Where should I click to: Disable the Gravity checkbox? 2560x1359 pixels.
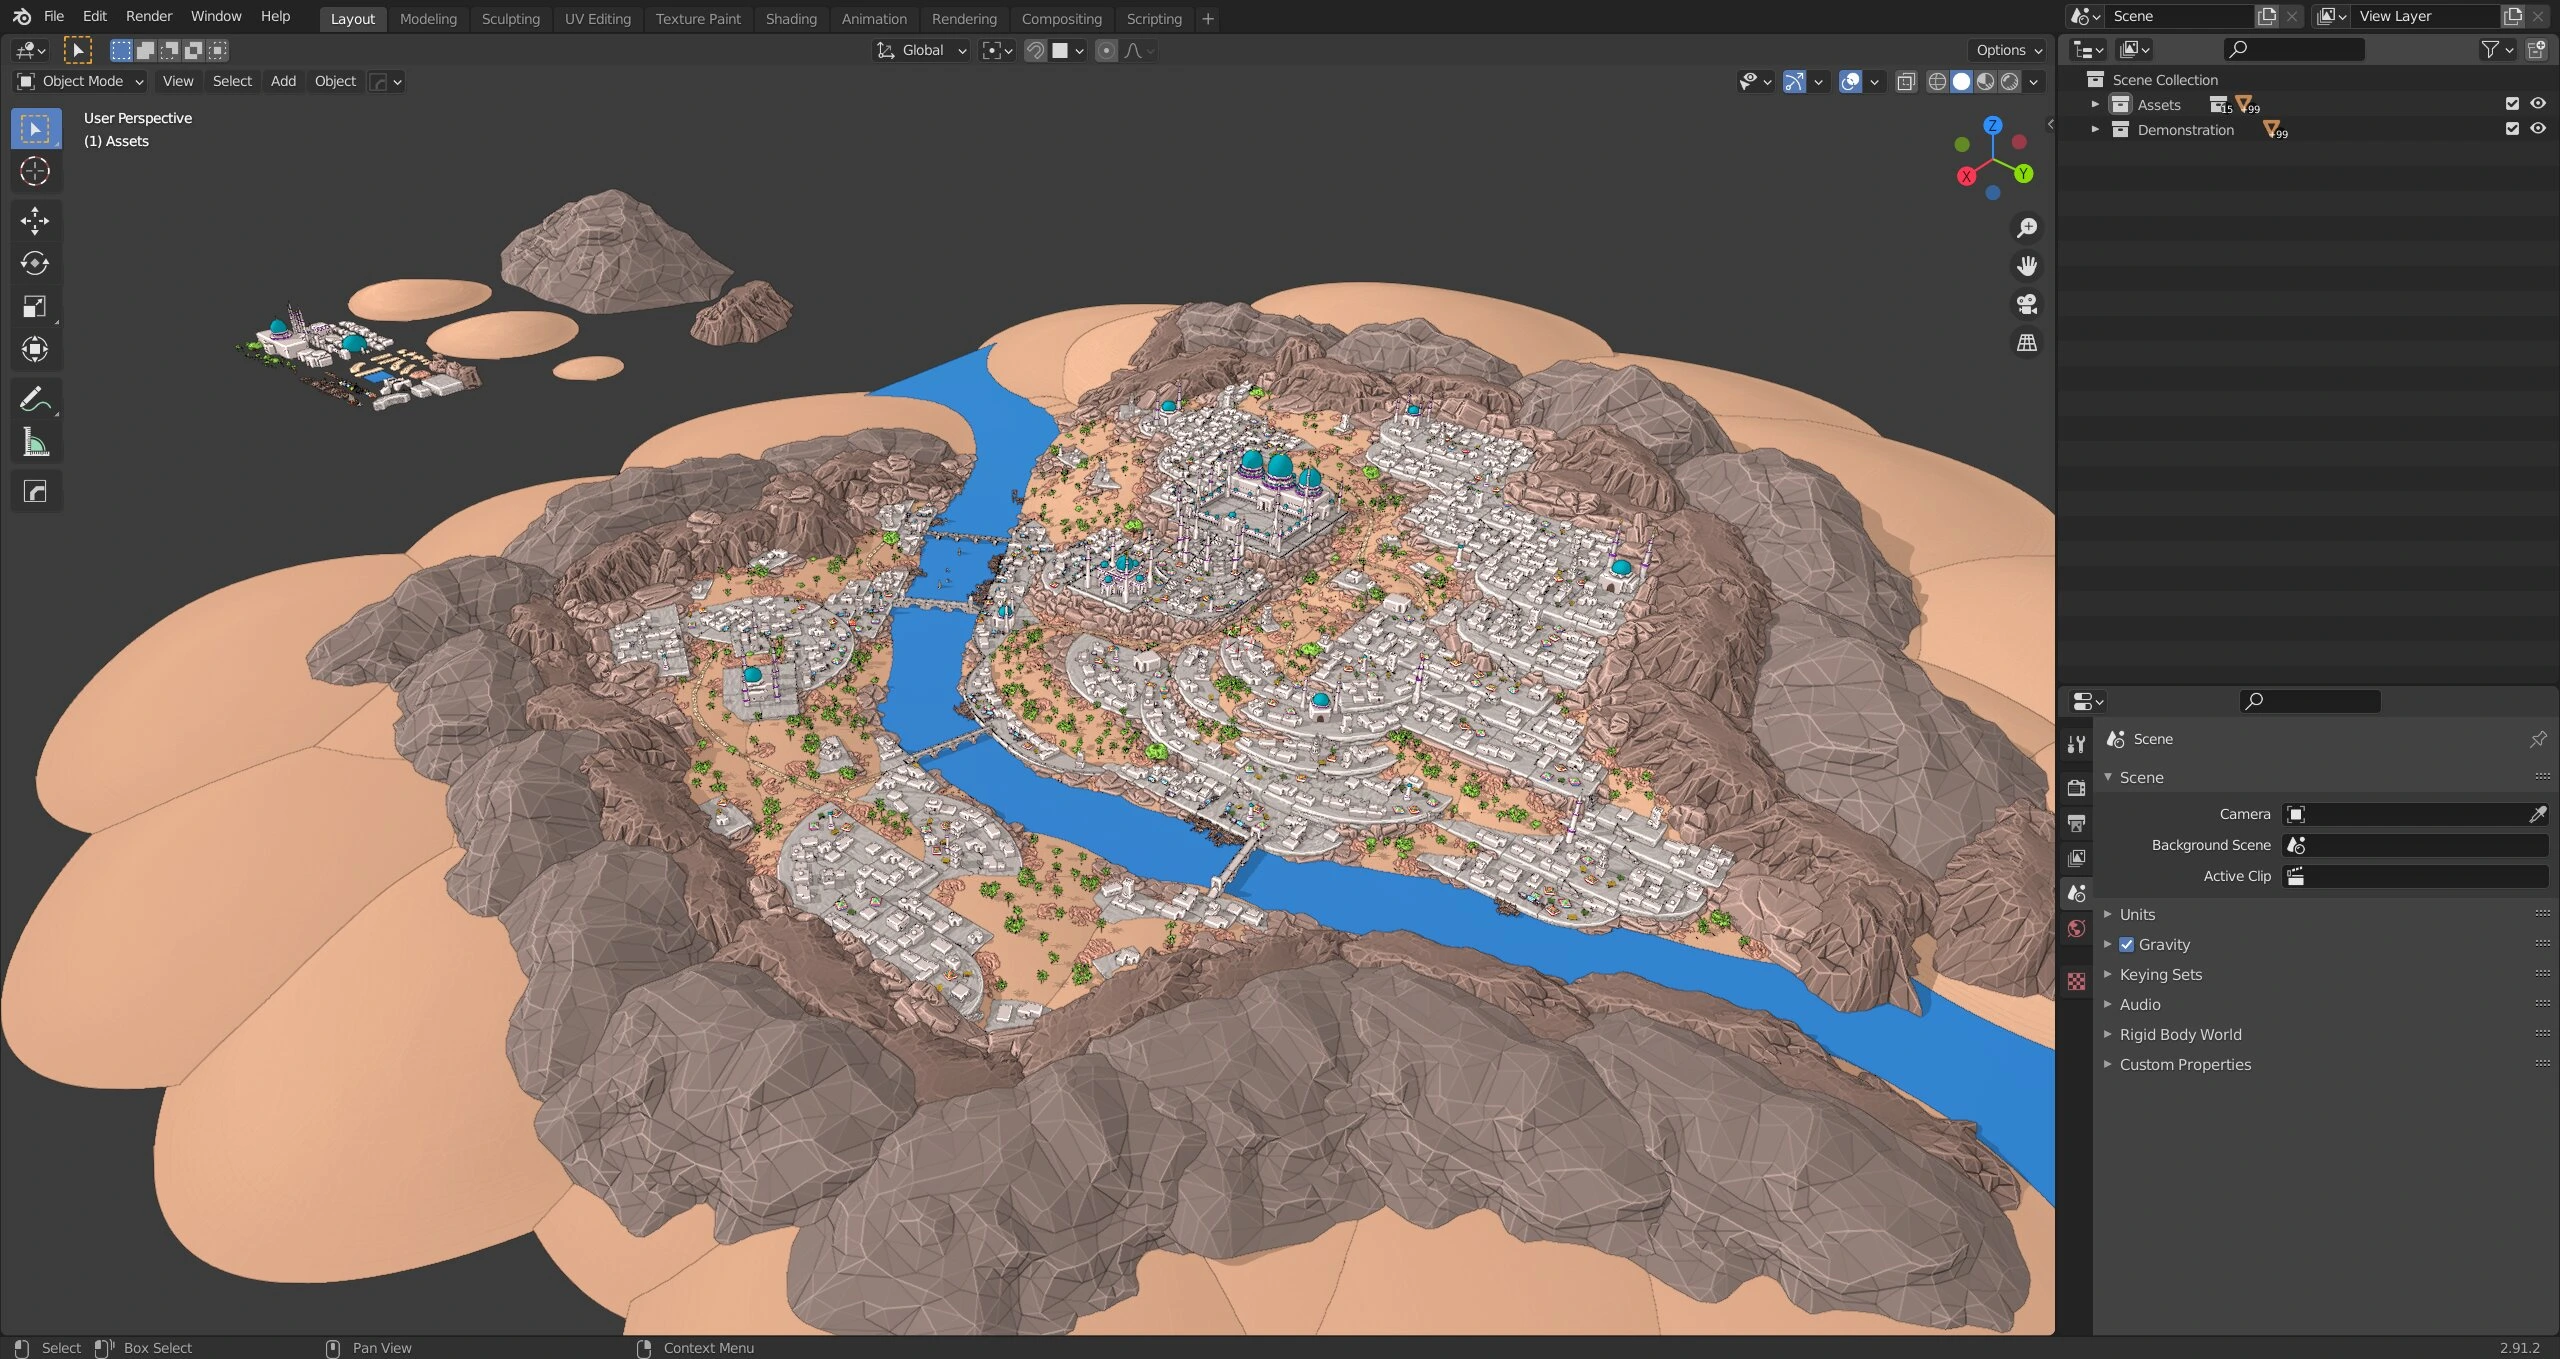(2127, 944)
